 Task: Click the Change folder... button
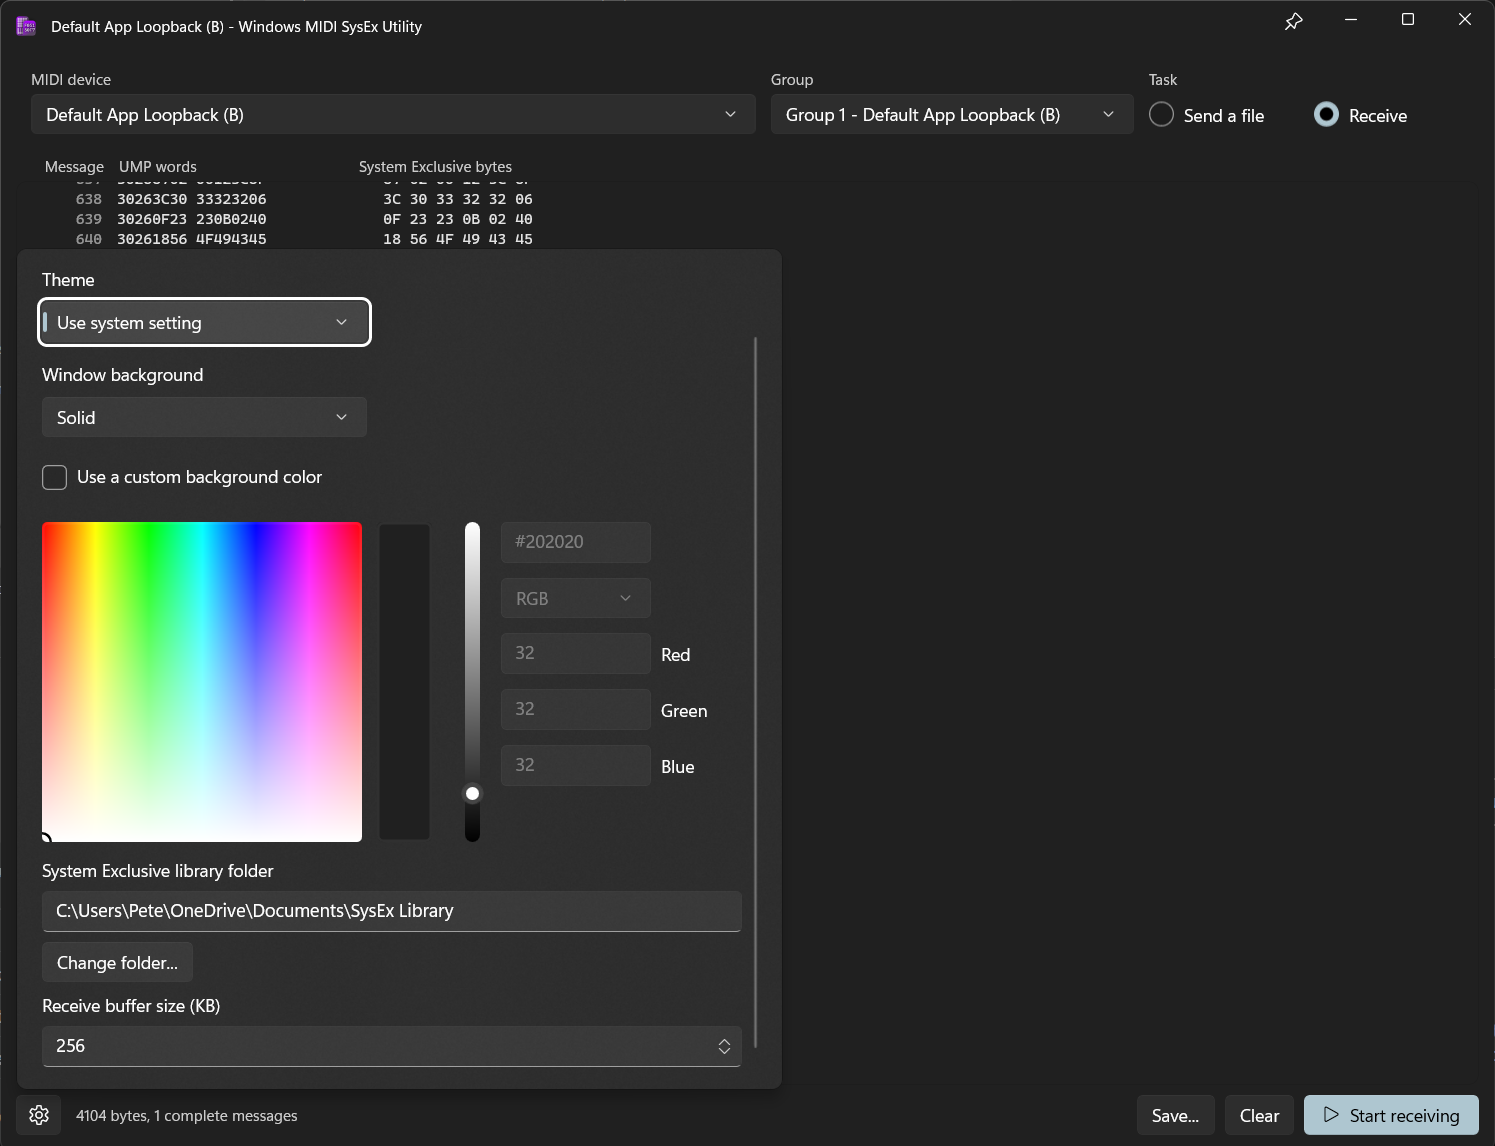point(117,962)
